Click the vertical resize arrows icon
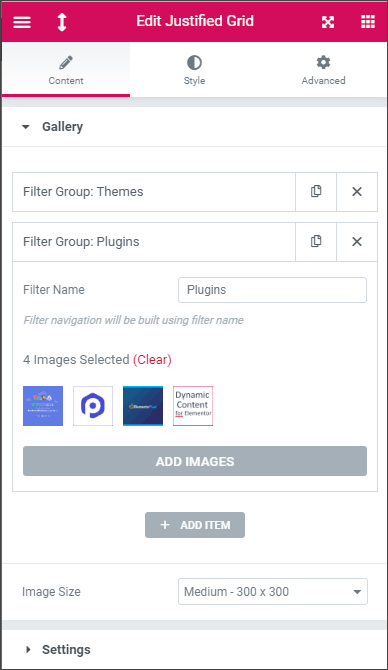 point(62,22)
